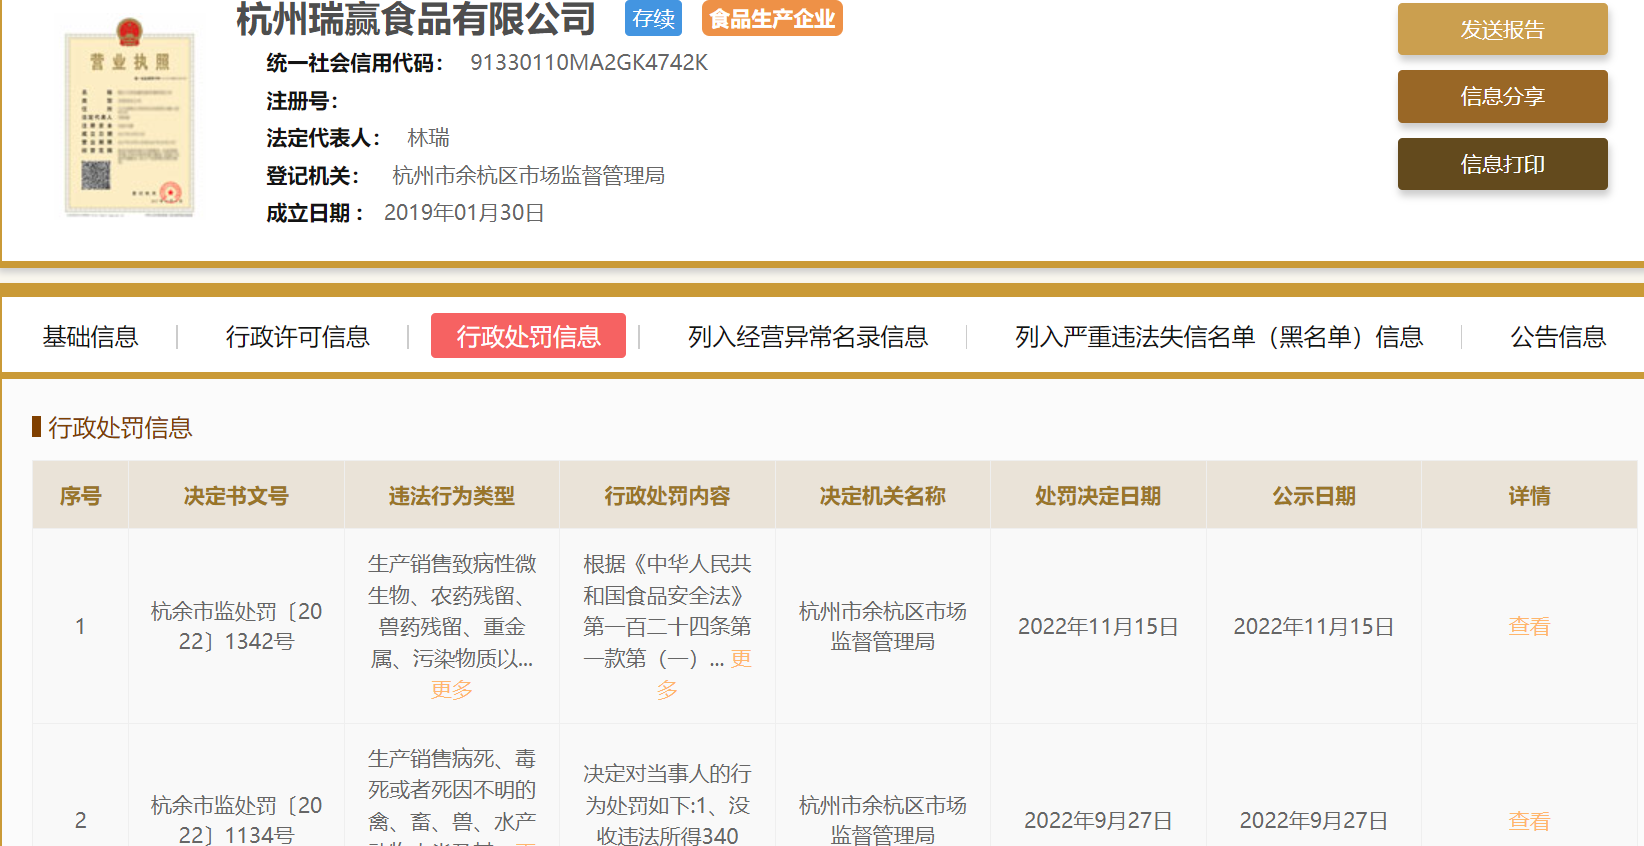Click 查看 for the 2022年11月15日 penalty row

click(1529, 627)
